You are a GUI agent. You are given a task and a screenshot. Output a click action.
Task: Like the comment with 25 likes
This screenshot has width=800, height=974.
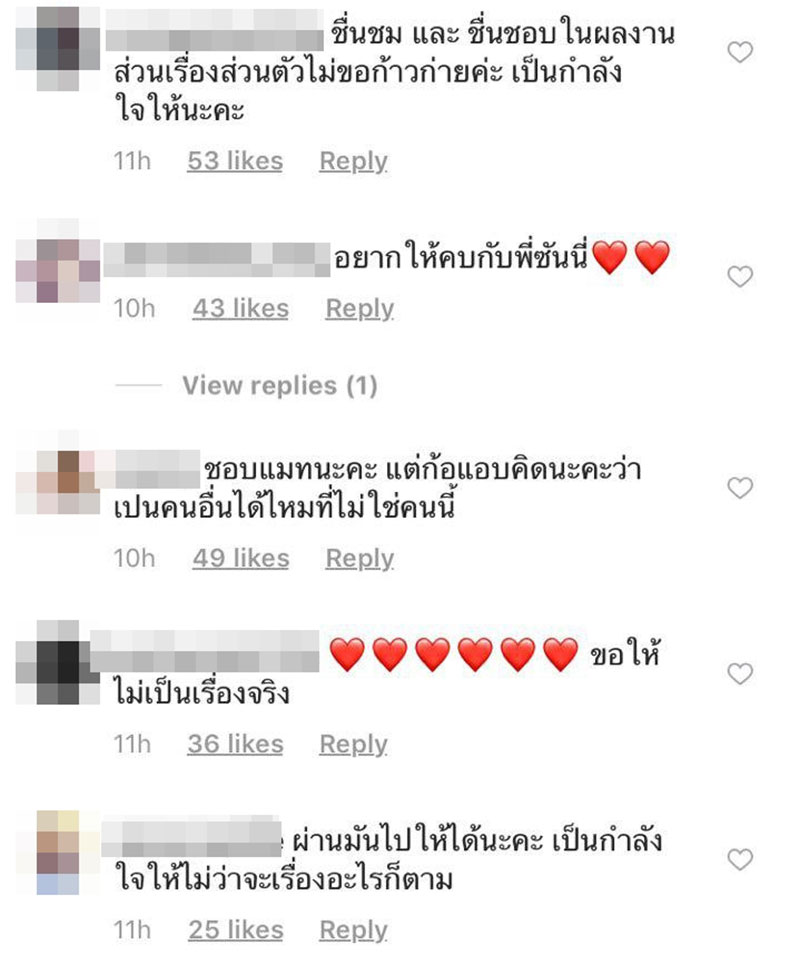click(740, 860)
